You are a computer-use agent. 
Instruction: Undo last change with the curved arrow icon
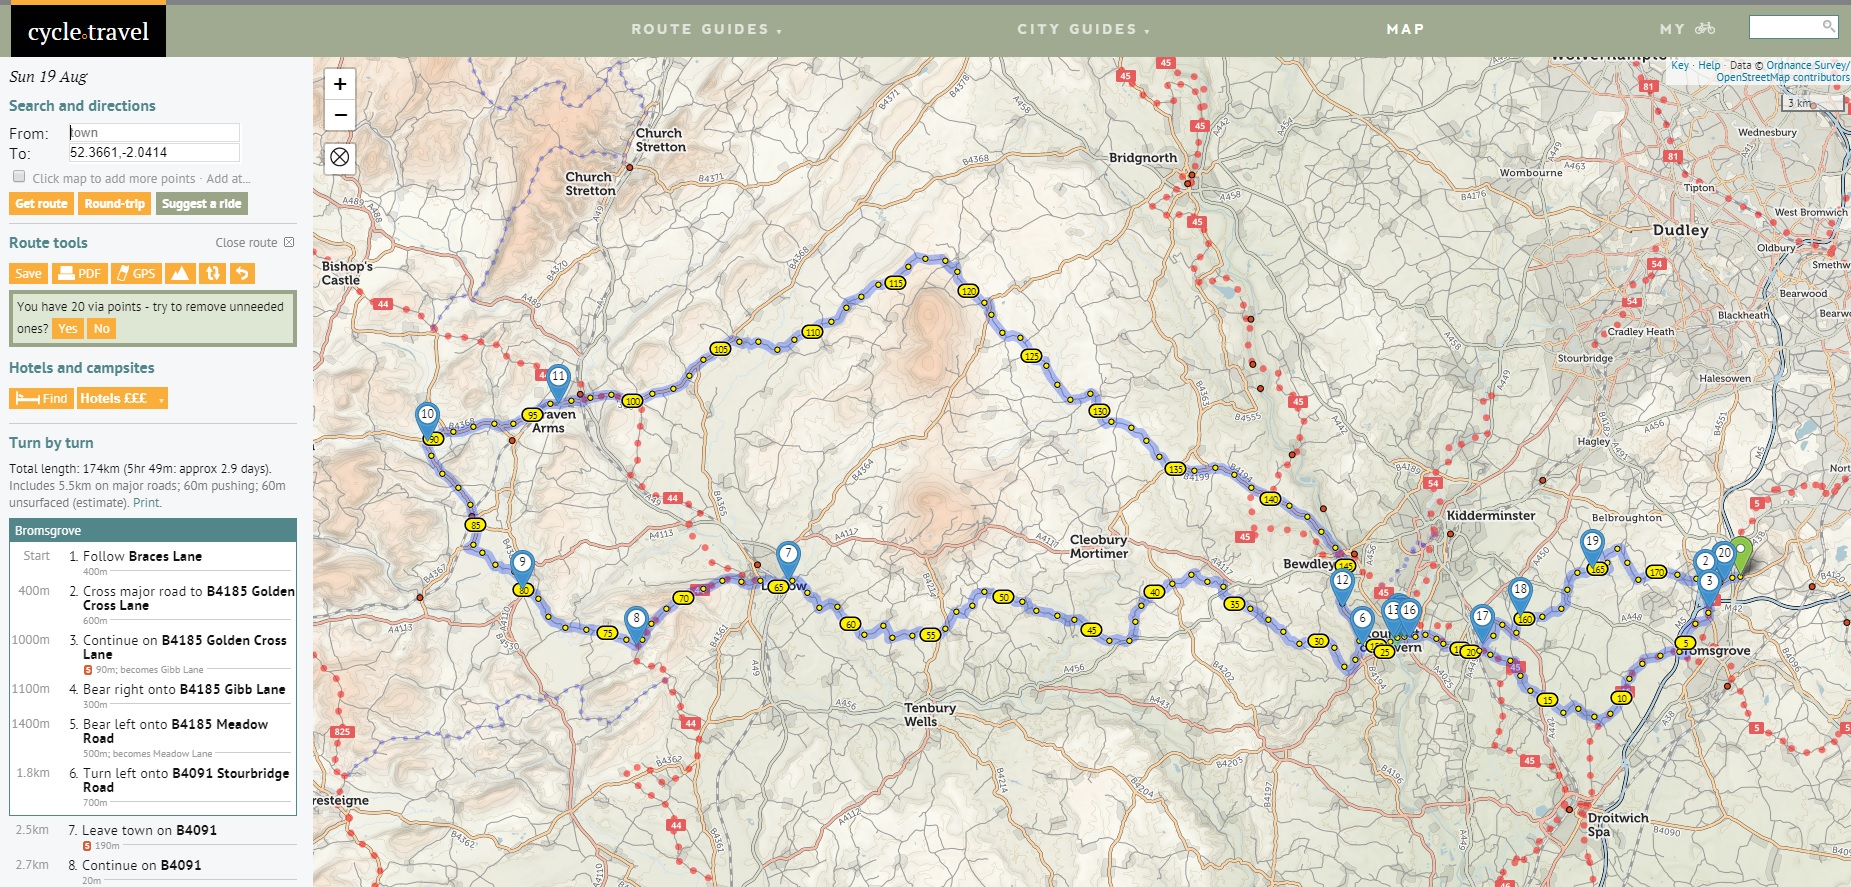point(242,273)
